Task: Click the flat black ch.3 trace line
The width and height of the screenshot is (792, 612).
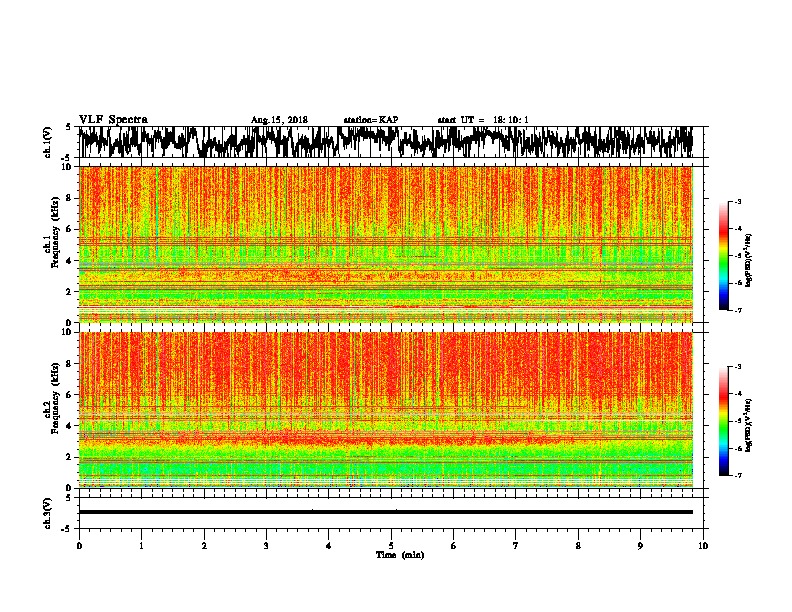Action: [385, 512]
